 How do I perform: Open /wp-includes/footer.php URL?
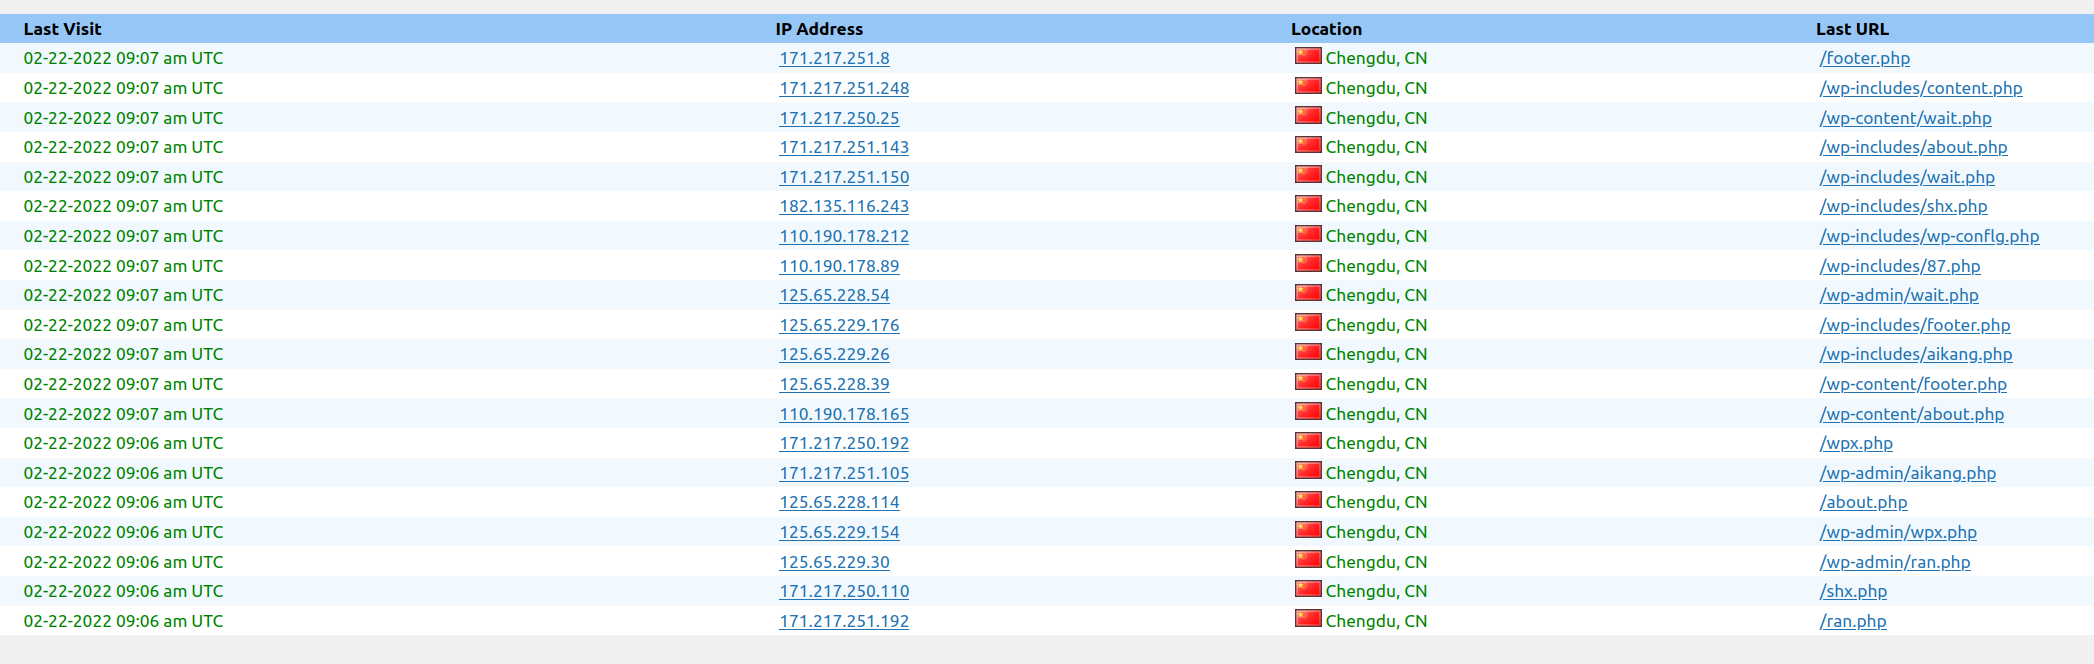[1915, 325]
